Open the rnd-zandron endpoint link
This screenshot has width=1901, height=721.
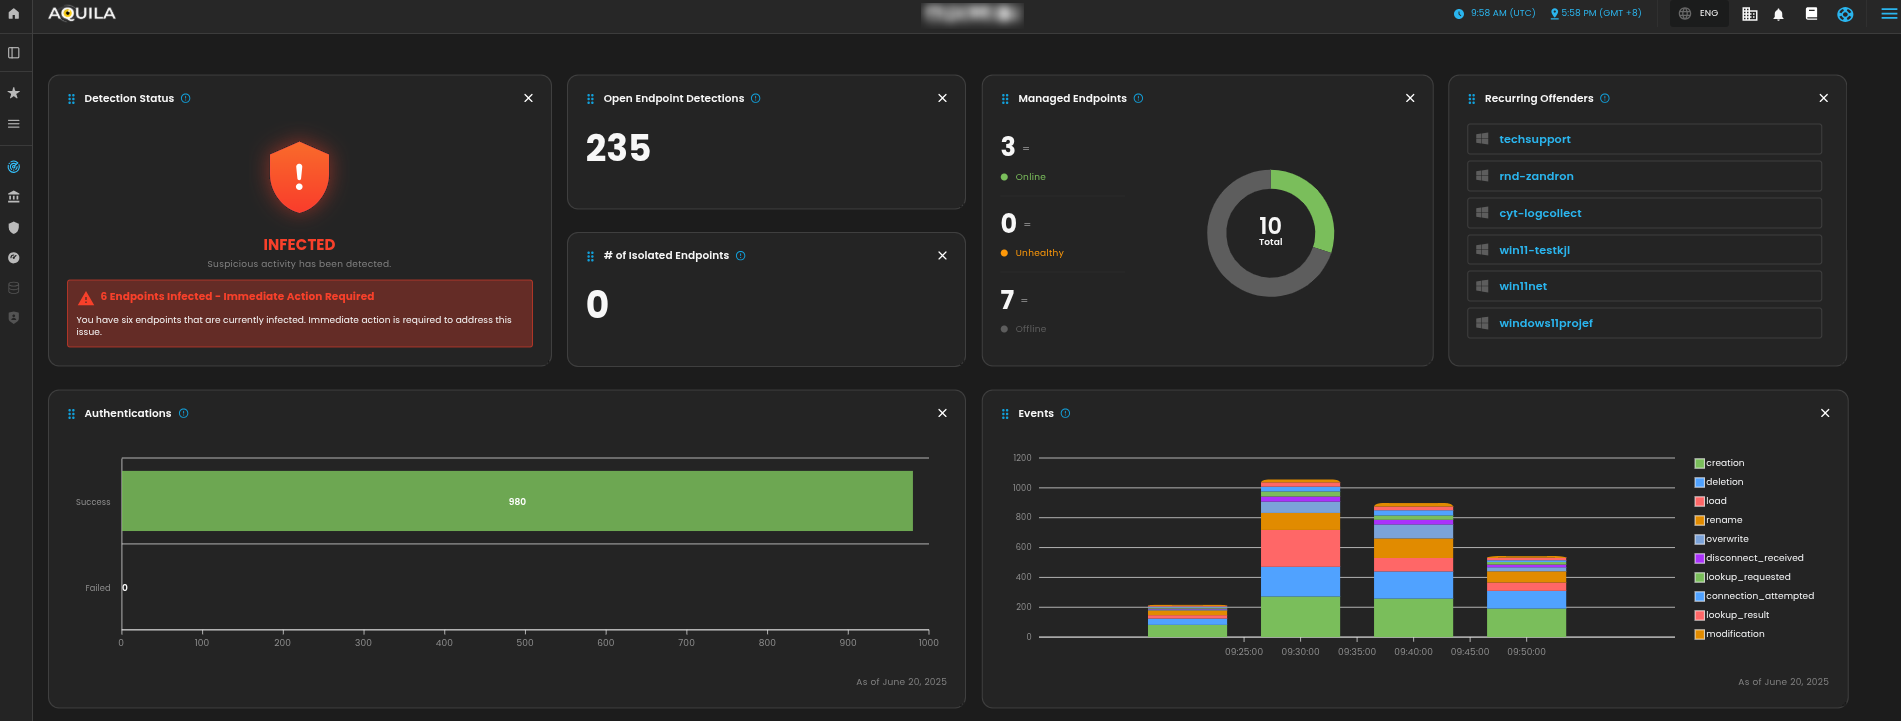point(1536,176)
